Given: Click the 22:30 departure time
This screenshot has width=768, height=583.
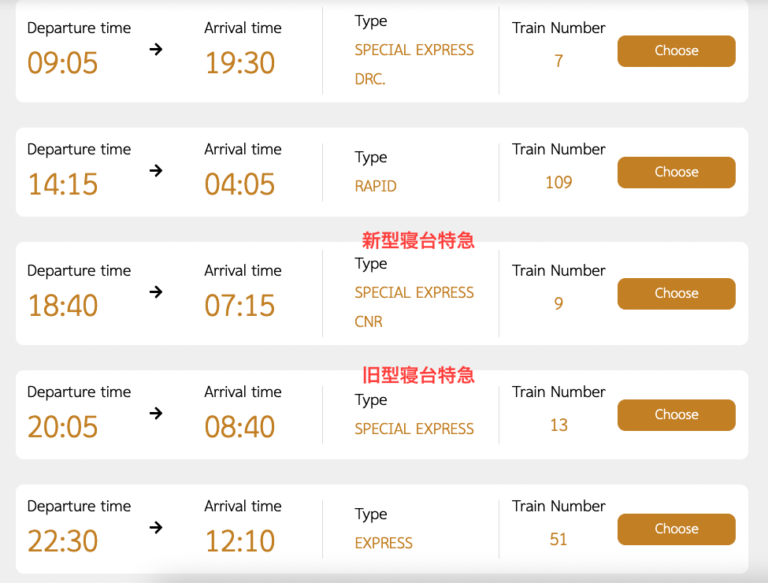Looking at the screenshot, I should 62,541.
